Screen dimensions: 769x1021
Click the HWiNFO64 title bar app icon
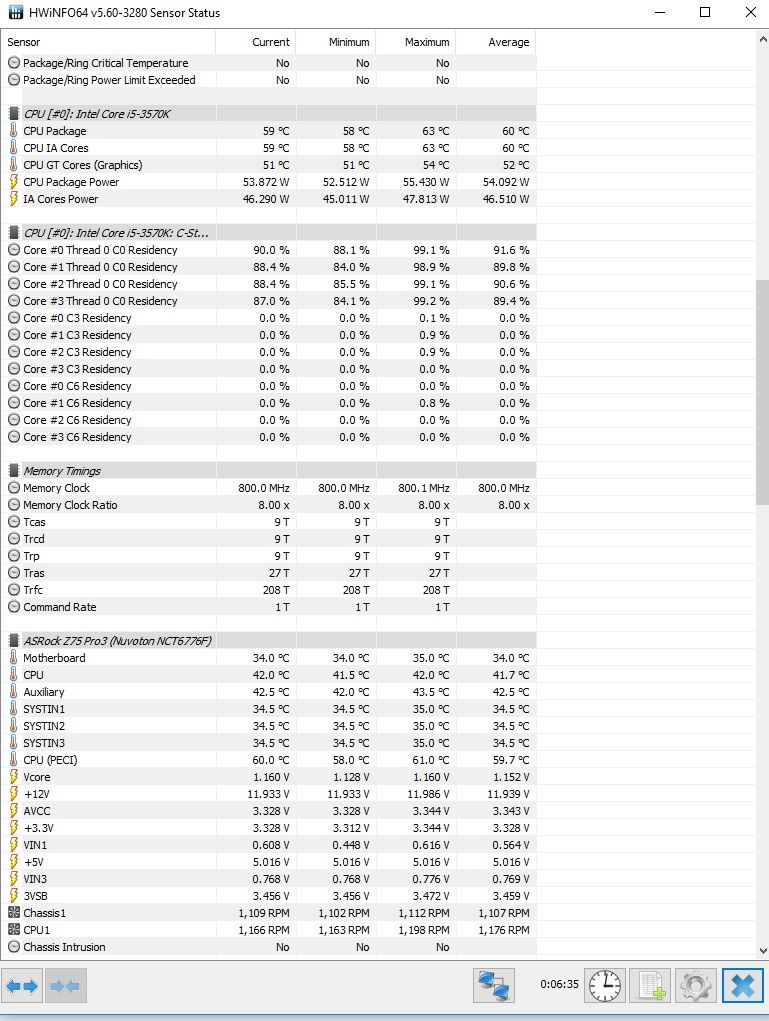(14, 12)
